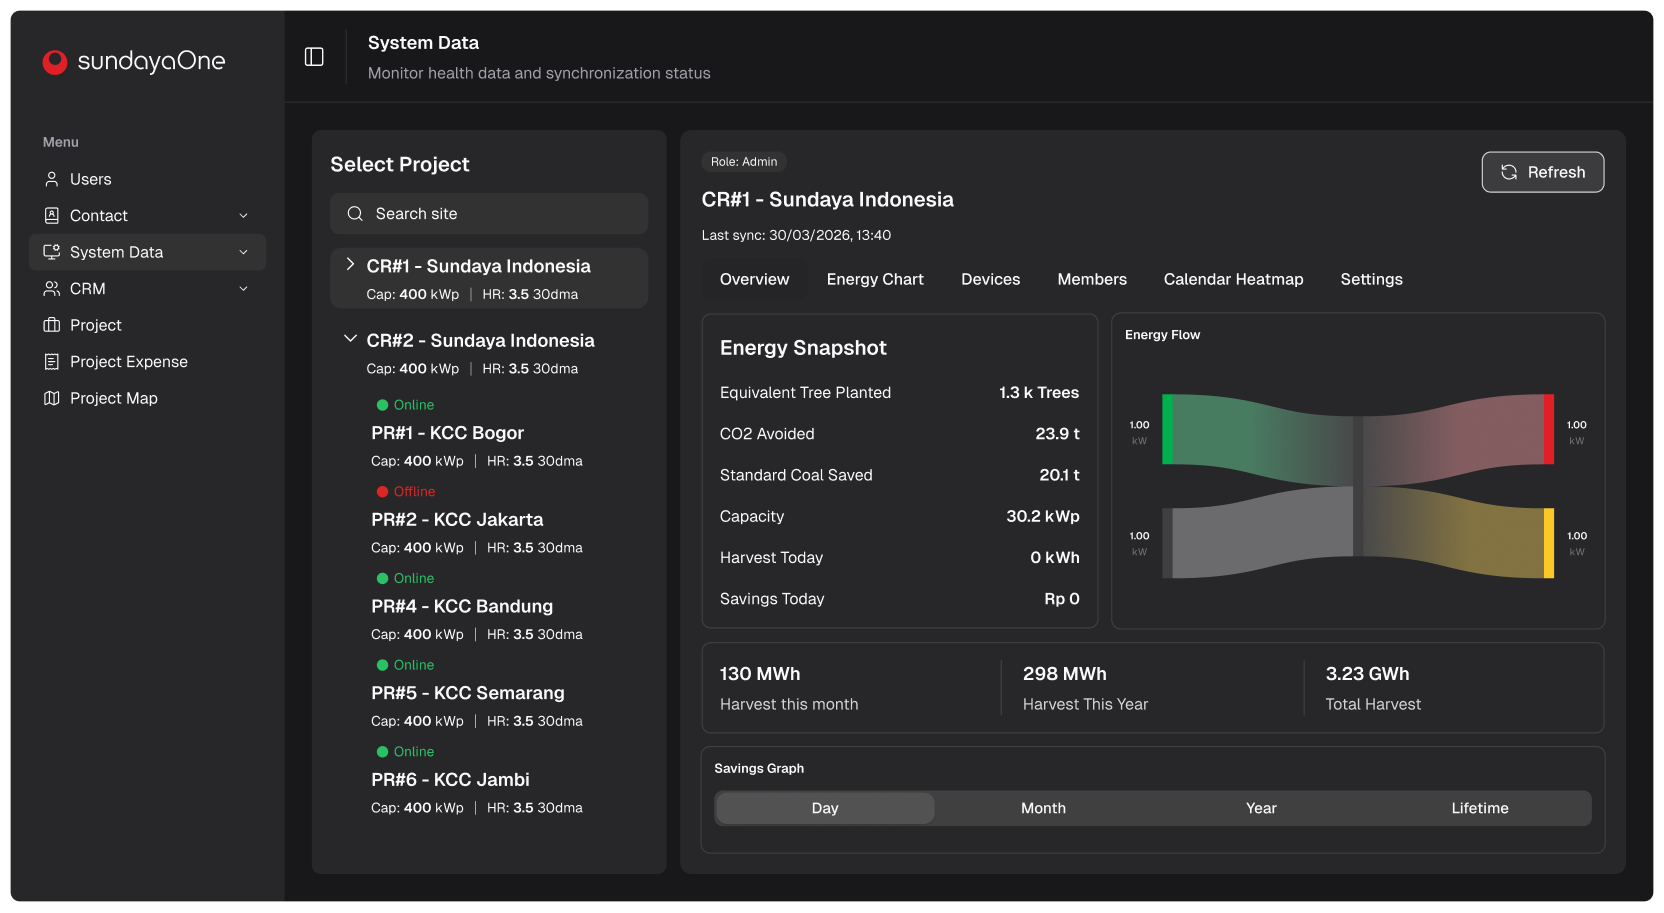Open Project in the menu
The image size is (1664, 913).
(x=147, y=325)
